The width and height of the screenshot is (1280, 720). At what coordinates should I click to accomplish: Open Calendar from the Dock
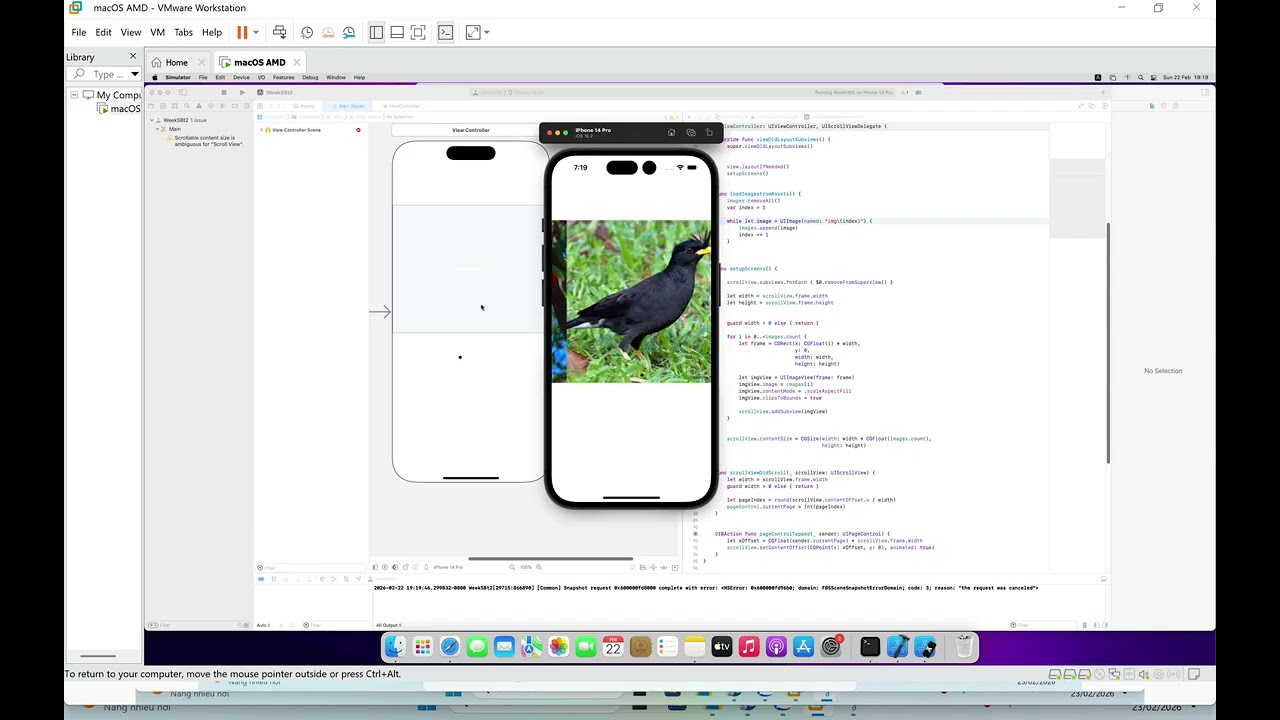pyautogui.click(x=613, y=647)
